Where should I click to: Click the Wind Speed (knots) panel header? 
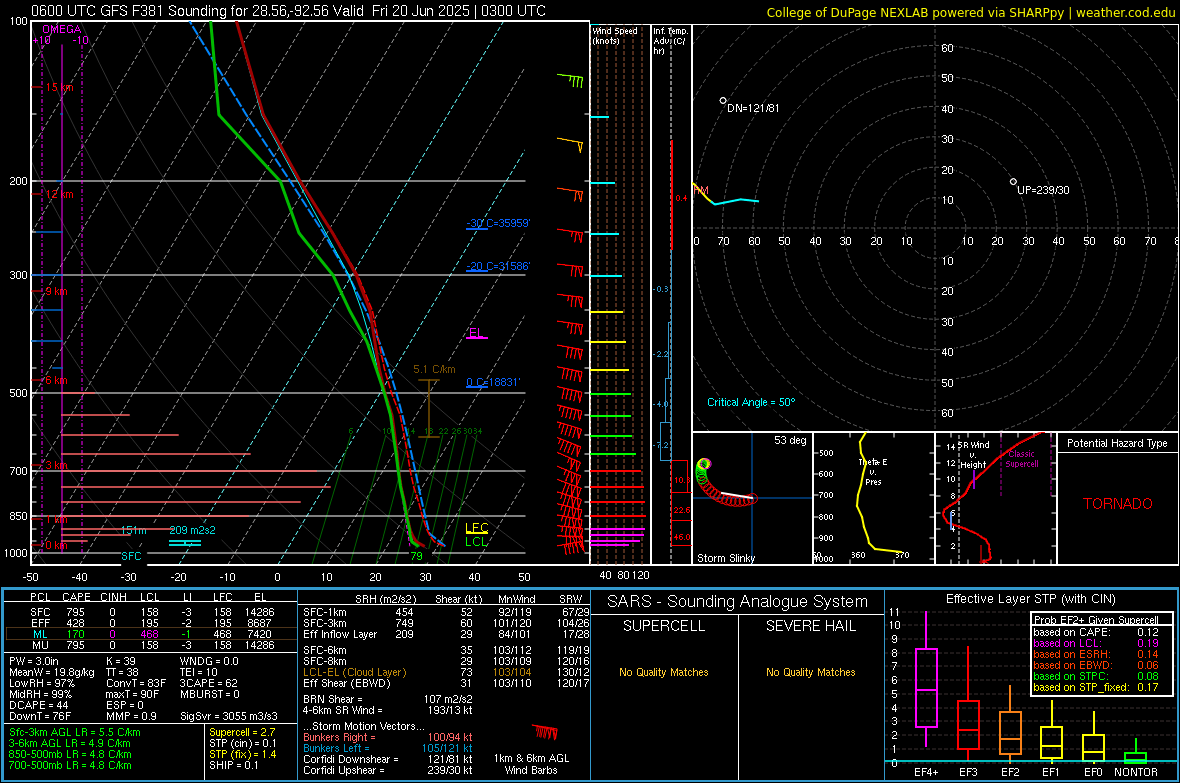pos(615,35)
